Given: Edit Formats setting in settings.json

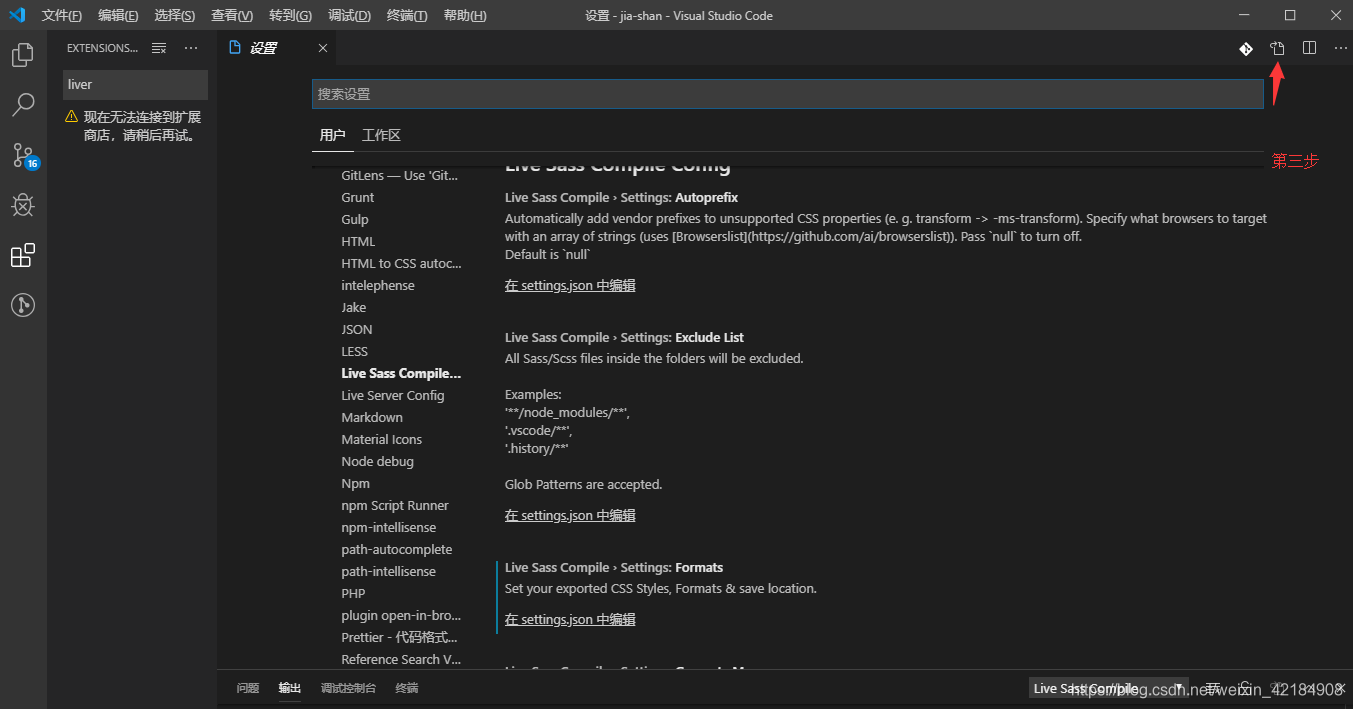Looking at the screenshot, I should point(570,619).
